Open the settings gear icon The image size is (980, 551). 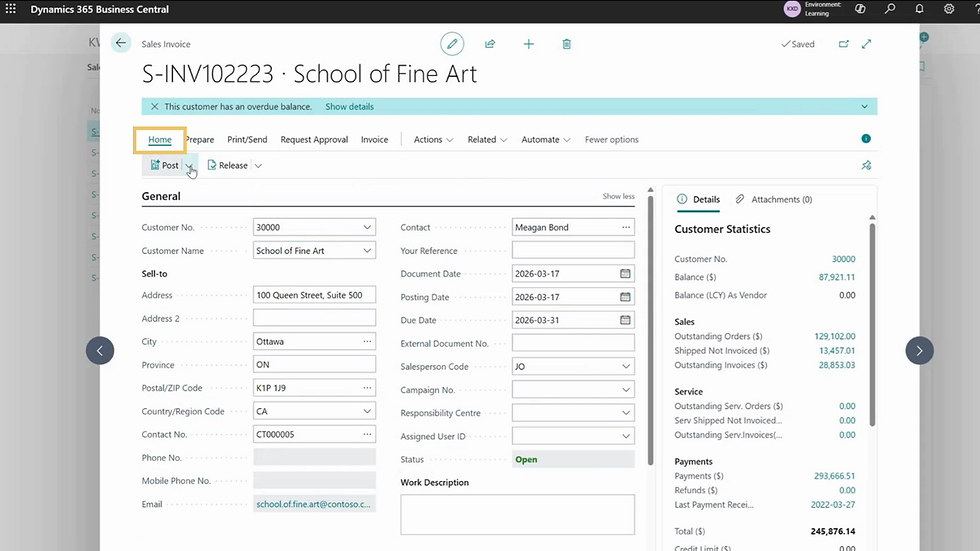(949, 9)
